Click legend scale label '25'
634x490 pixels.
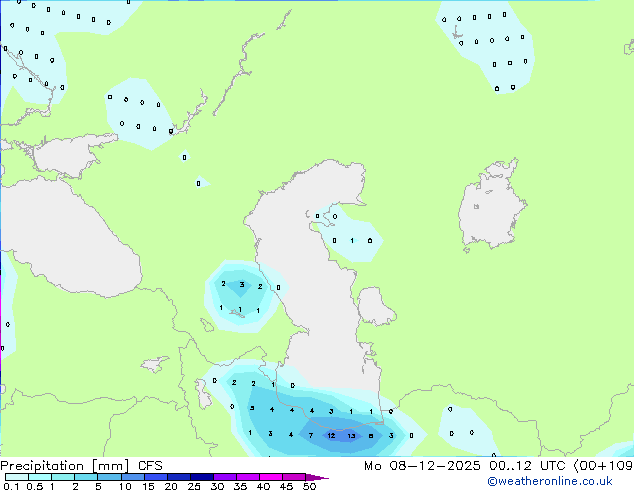click(194, 486)
